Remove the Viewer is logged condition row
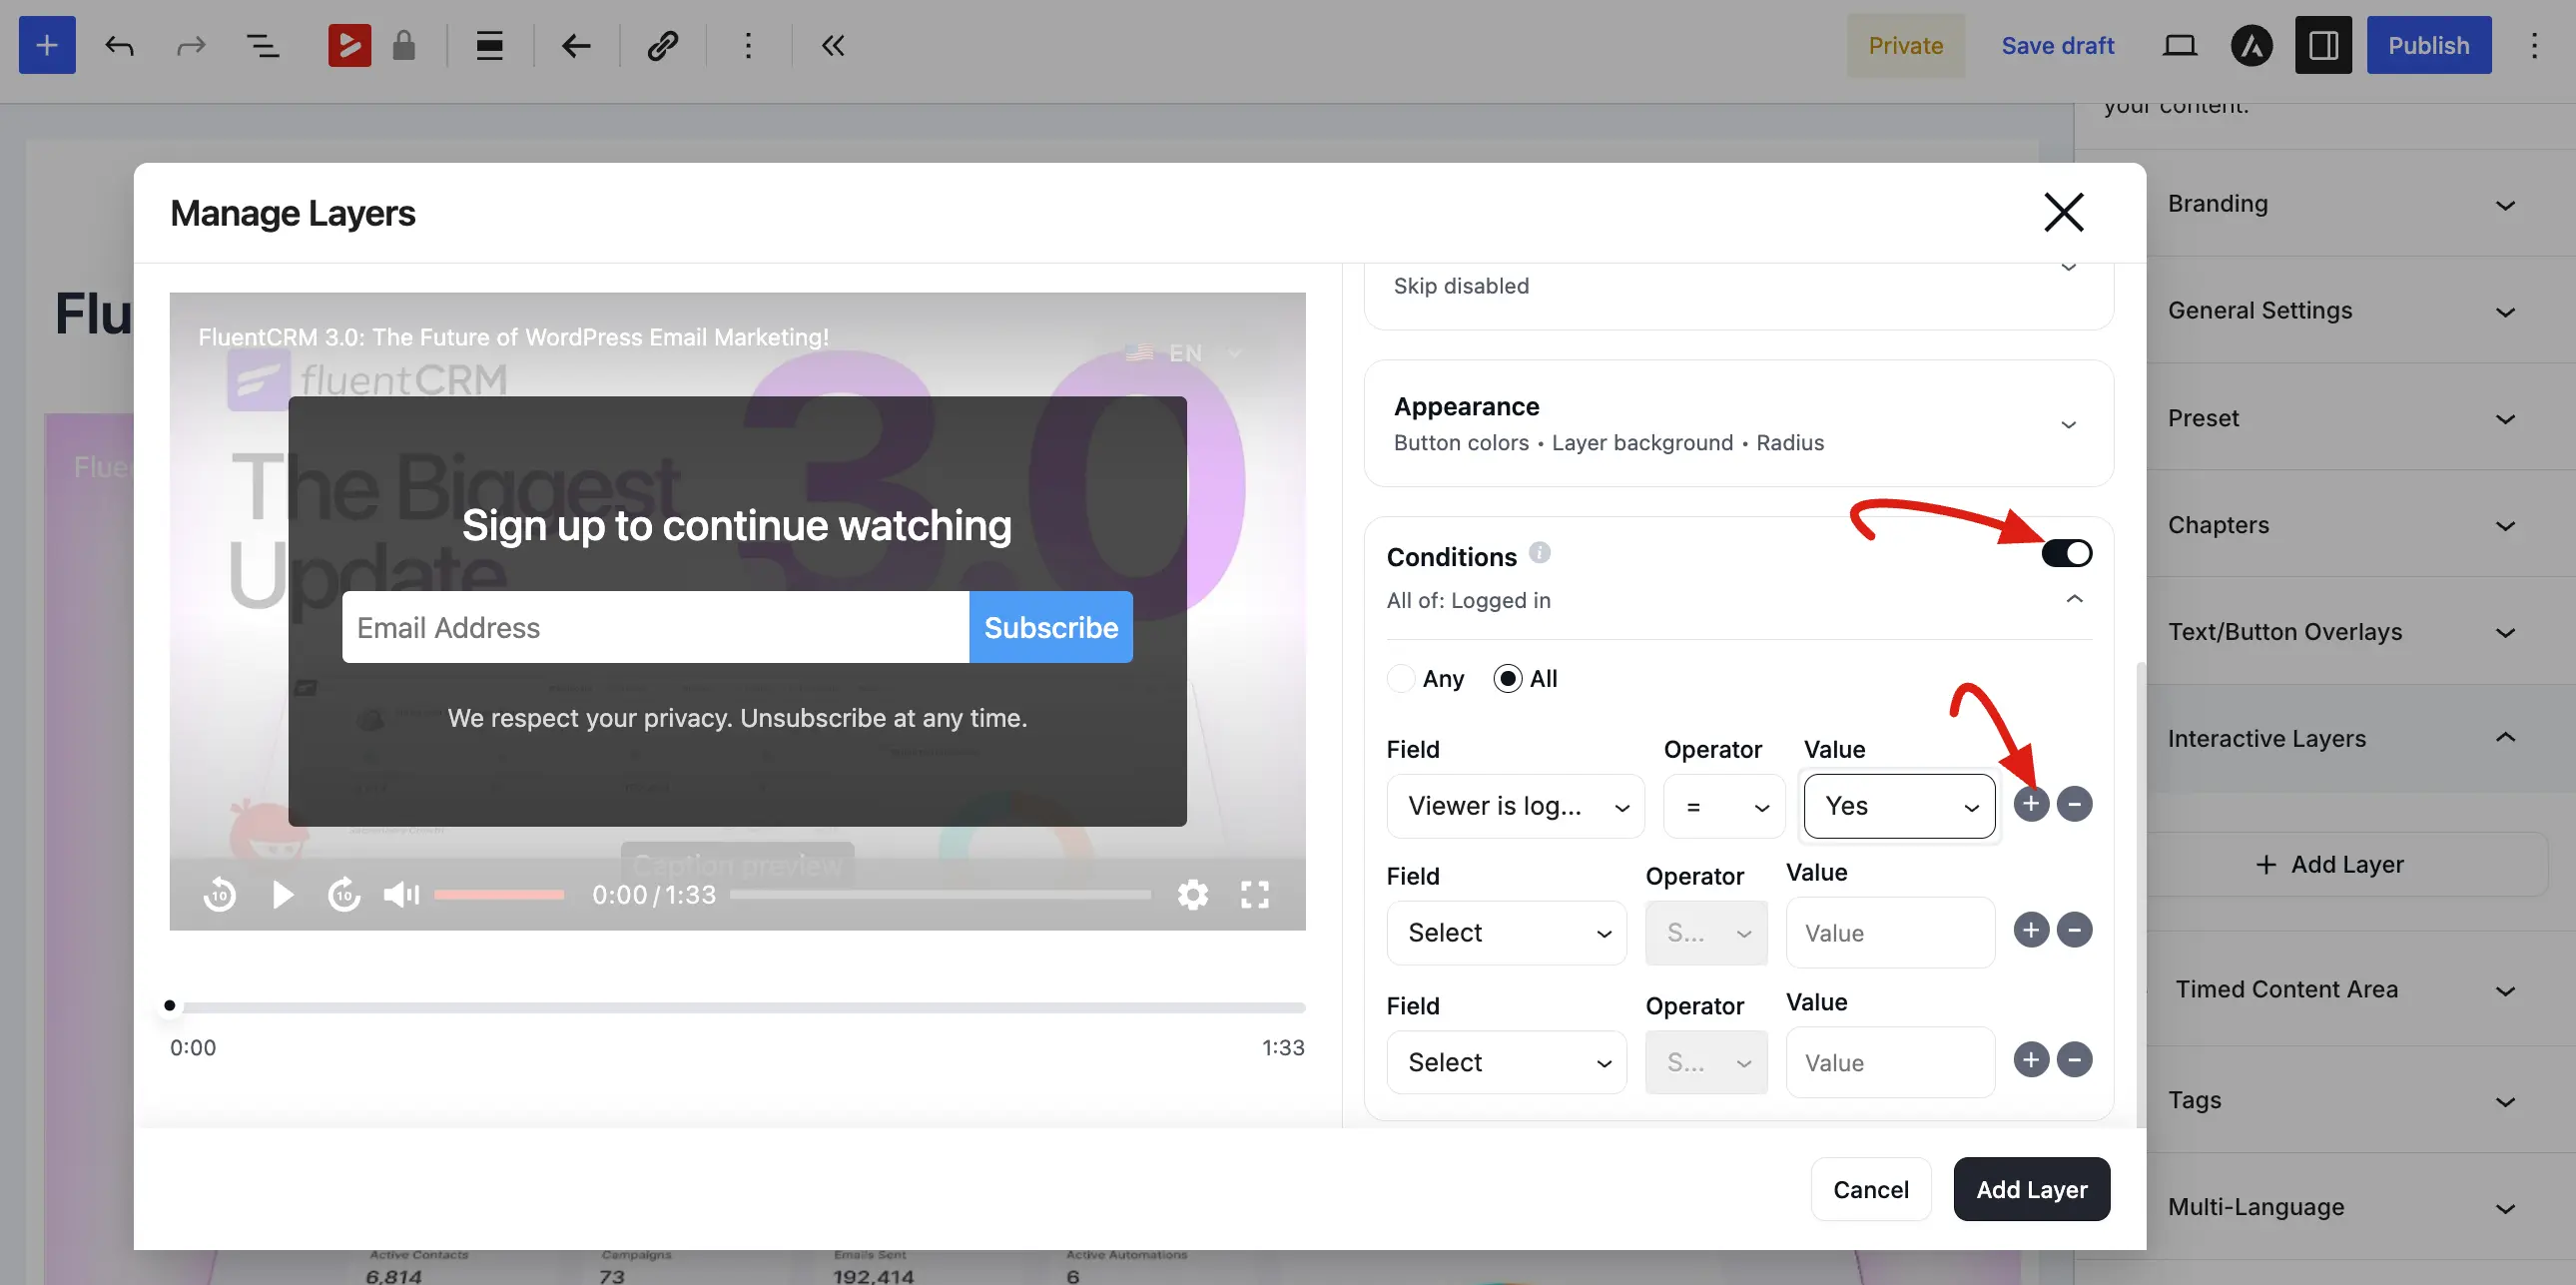2576x1285 pixels. (x=2075, y=804)
